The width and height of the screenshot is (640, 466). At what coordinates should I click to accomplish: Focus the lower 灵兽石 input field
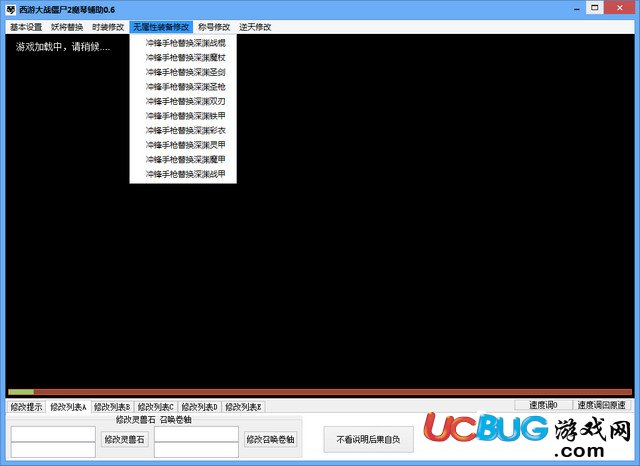(53, 450)
